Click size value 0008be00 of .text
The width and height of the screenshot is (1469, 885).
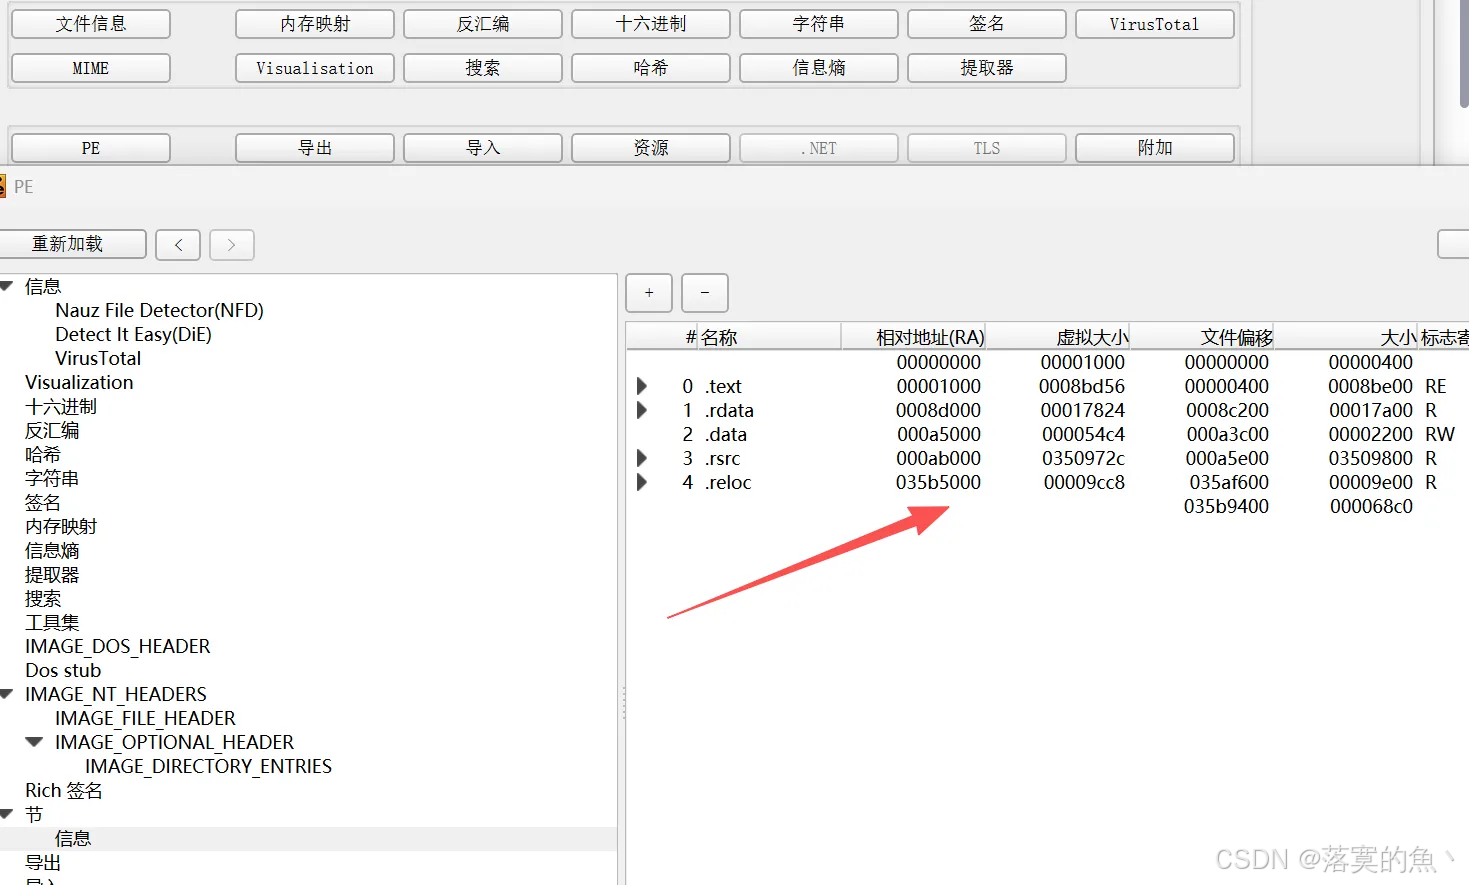point(1370,386)
